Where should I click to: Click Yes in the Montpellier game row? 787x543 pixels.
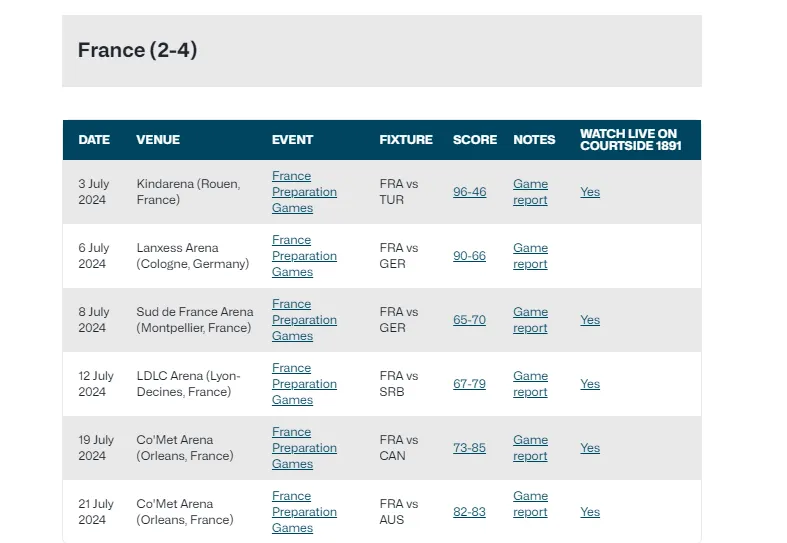[x=590, y=320]
